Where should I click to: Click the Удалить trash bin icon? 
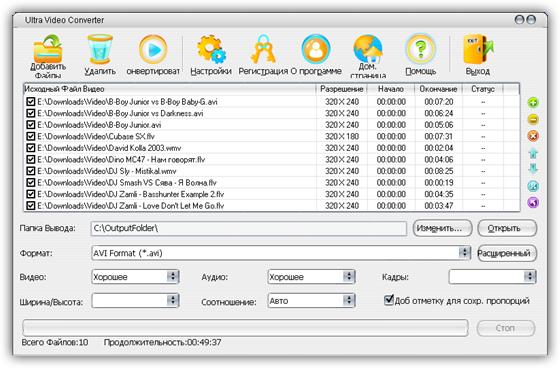(100, 49)
